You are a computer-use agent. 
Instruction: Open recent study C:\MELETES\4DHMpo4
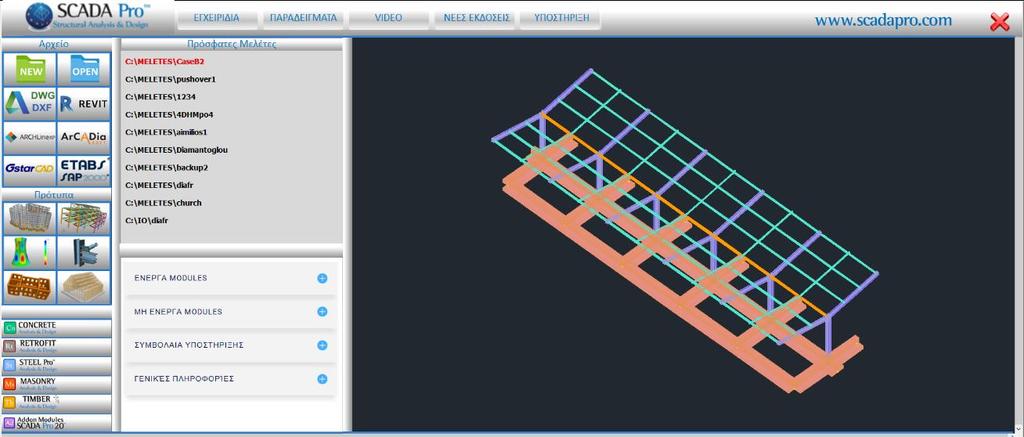[168, 114]
